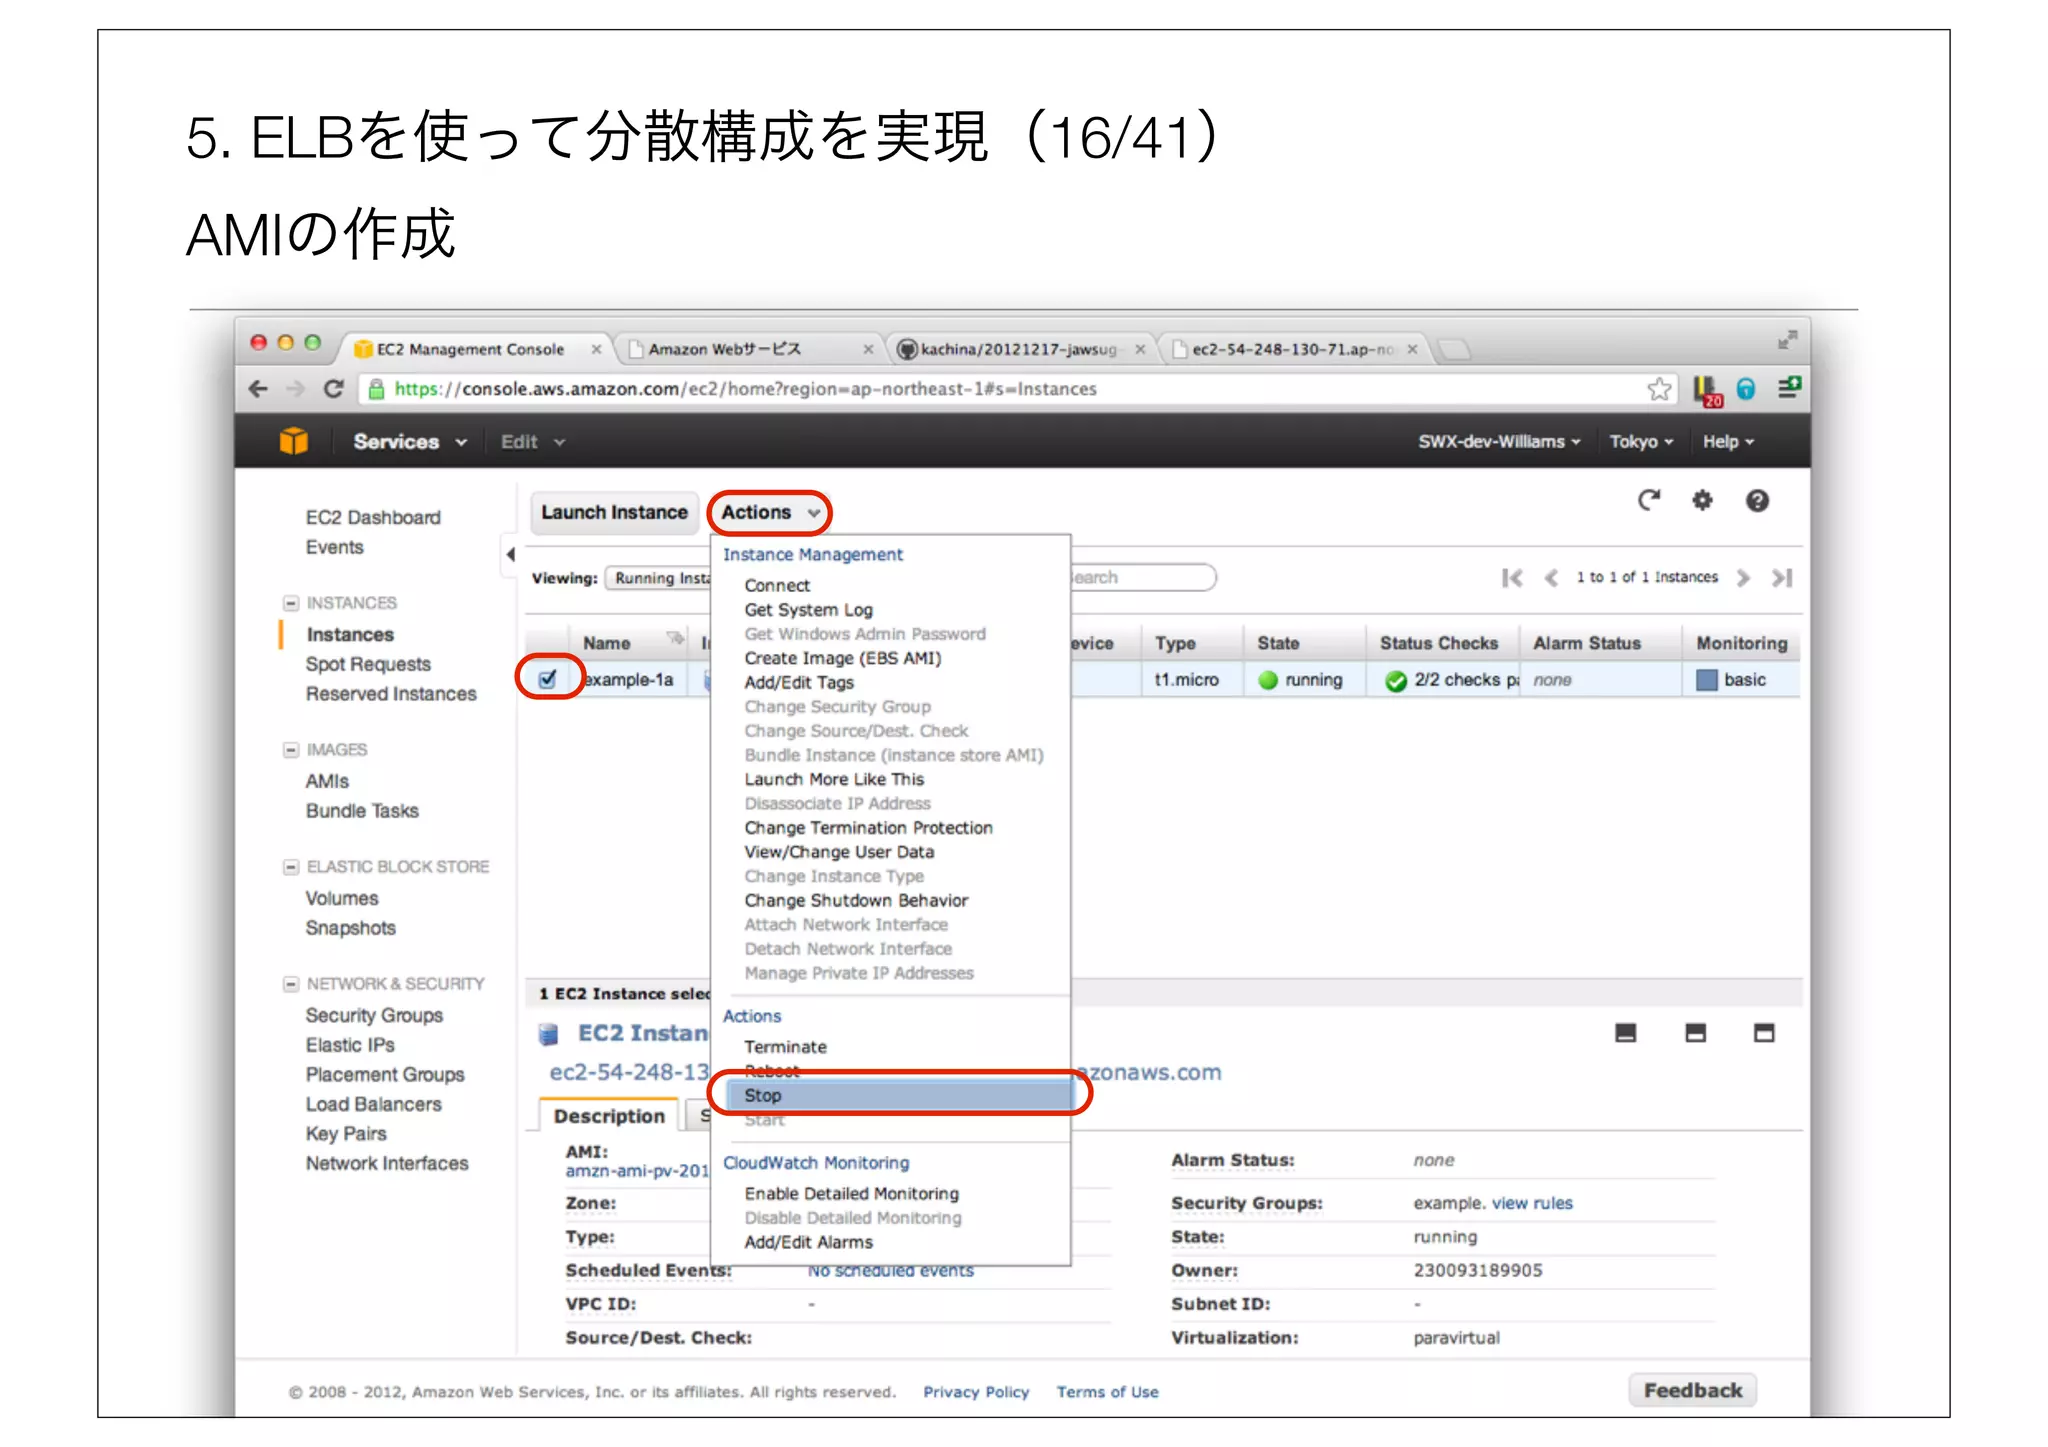
Task: Click the AWS orange cube logo
Action: coord(294,440)
